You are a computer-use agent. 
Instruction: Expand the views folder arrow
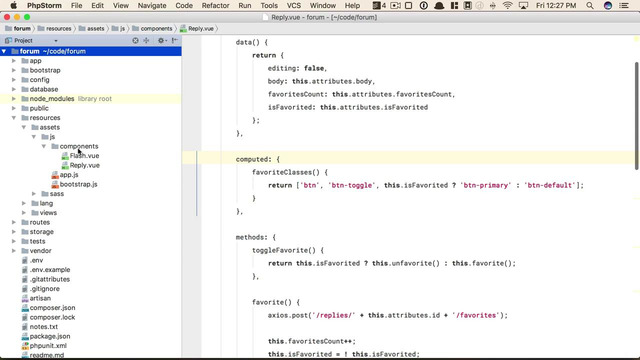24,213
